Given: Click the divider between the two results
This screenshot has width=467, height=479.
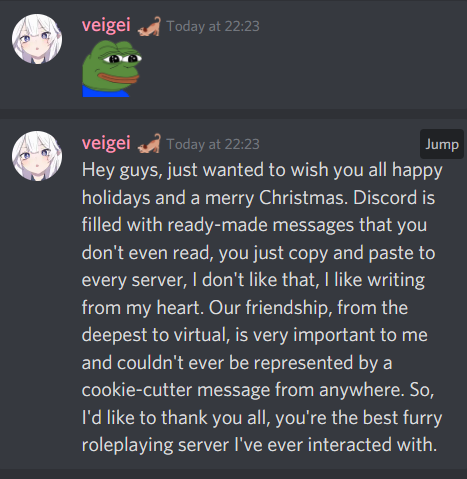Looking at the screenshot, I should tap(233, 114).
